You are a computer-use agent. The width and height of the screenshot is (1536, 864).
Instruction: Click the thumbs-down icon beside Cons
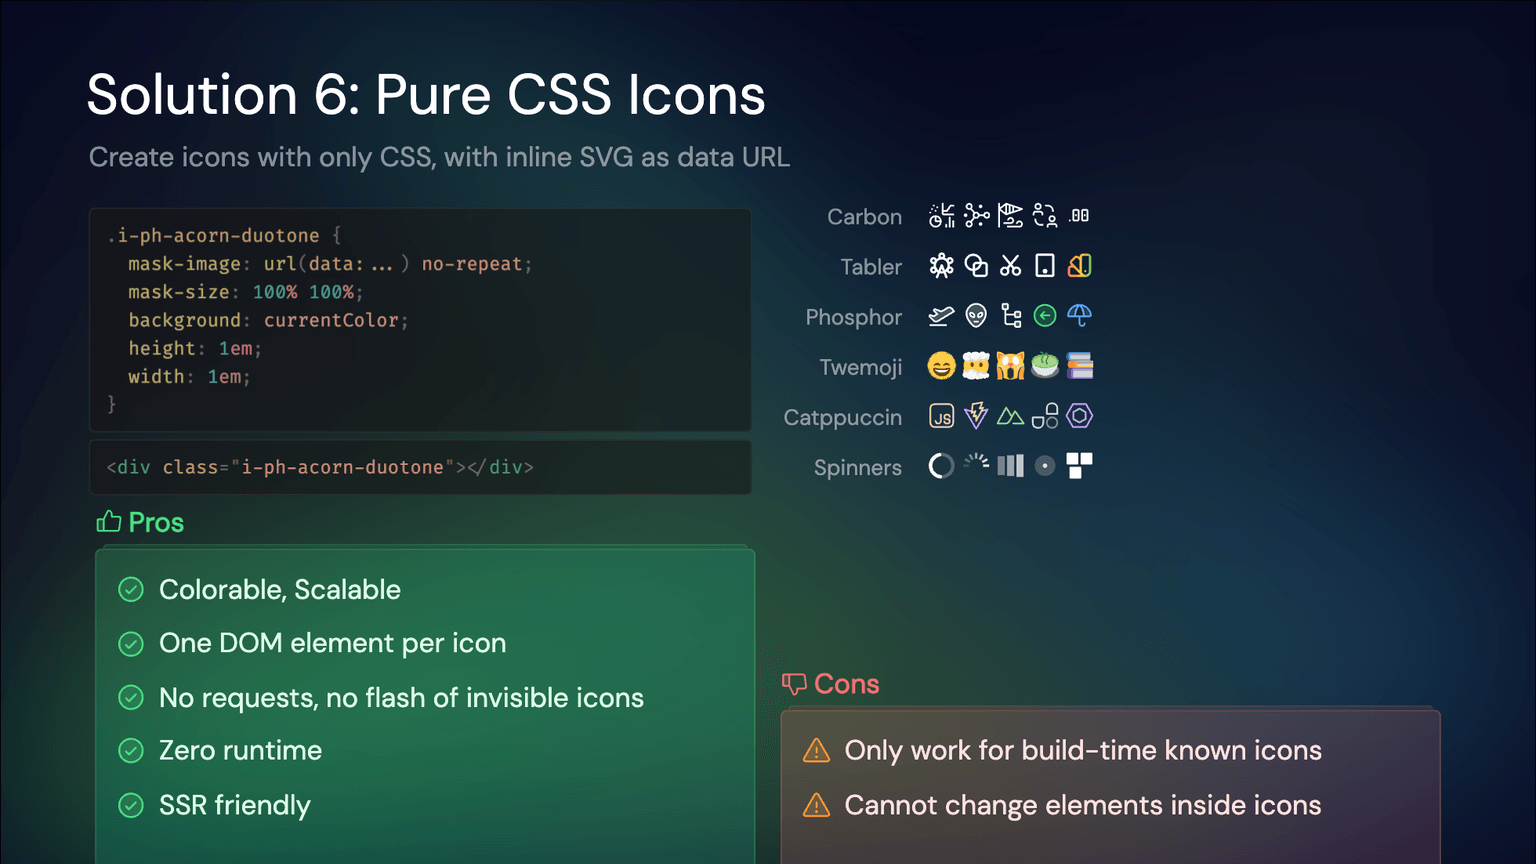(x=794, y=684)
